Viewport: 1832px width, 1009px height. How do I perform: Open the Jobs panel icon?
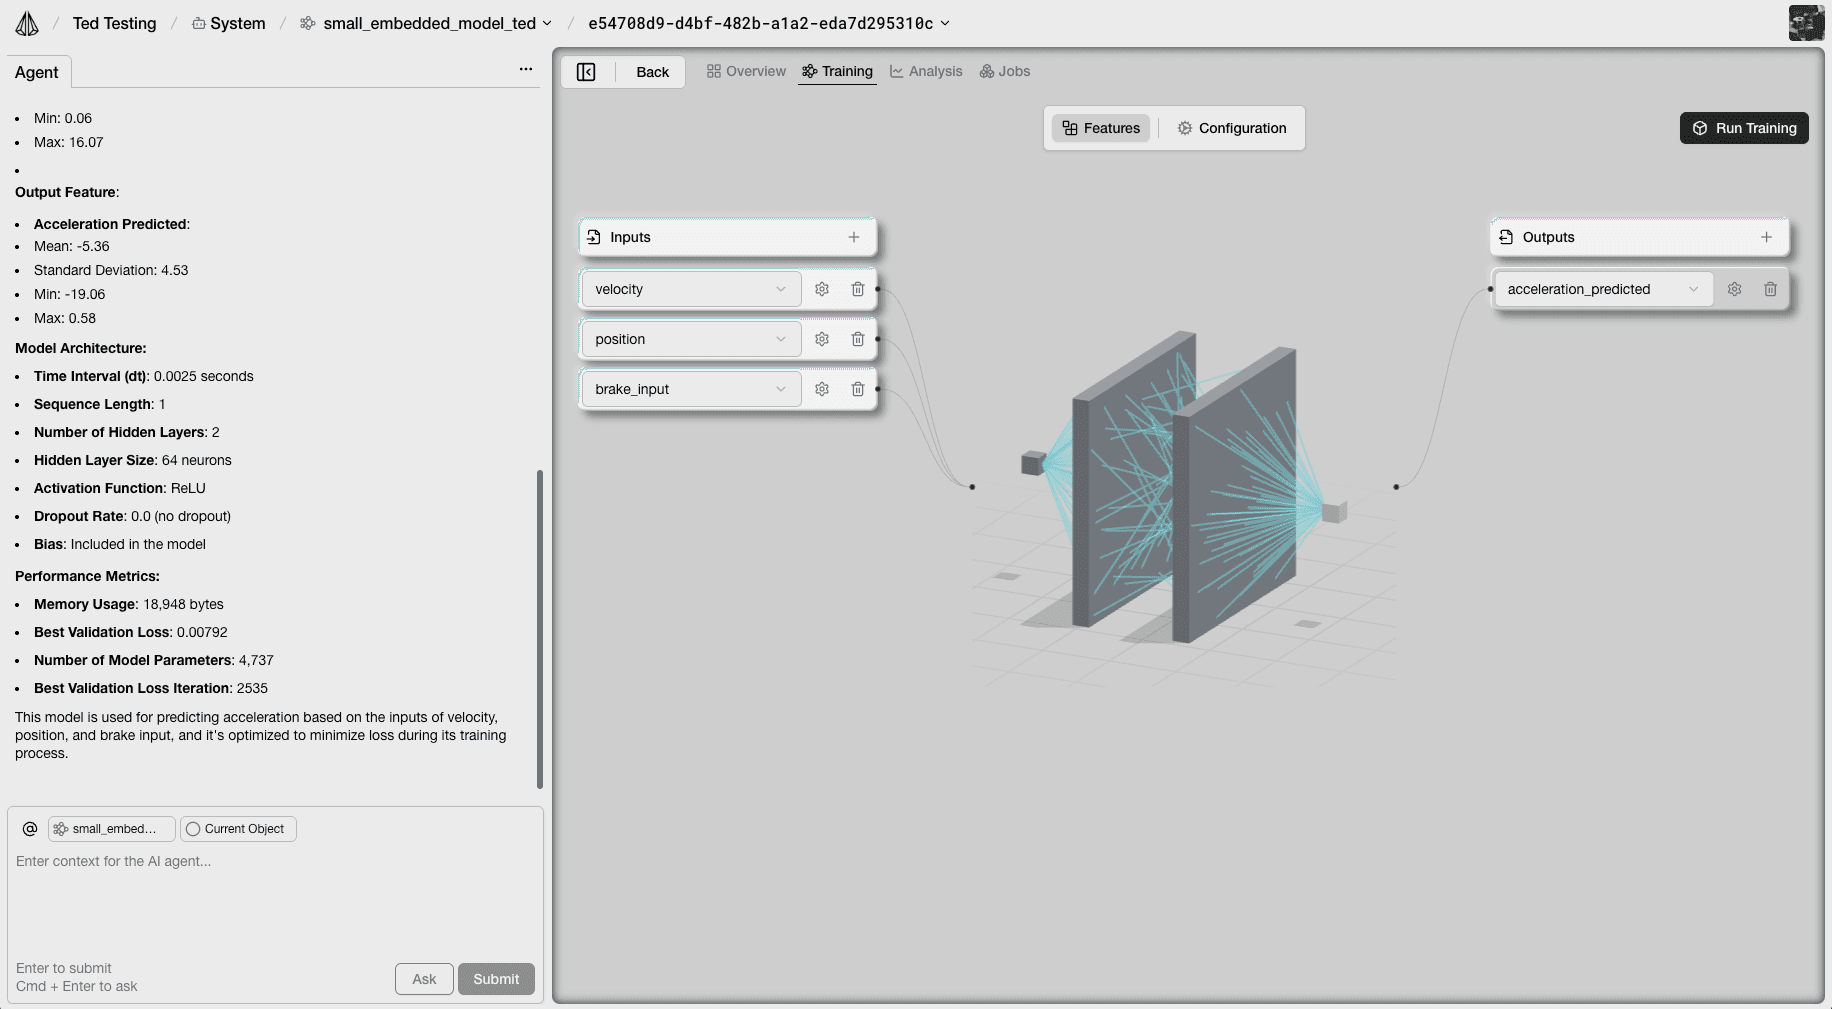(988, 71)
